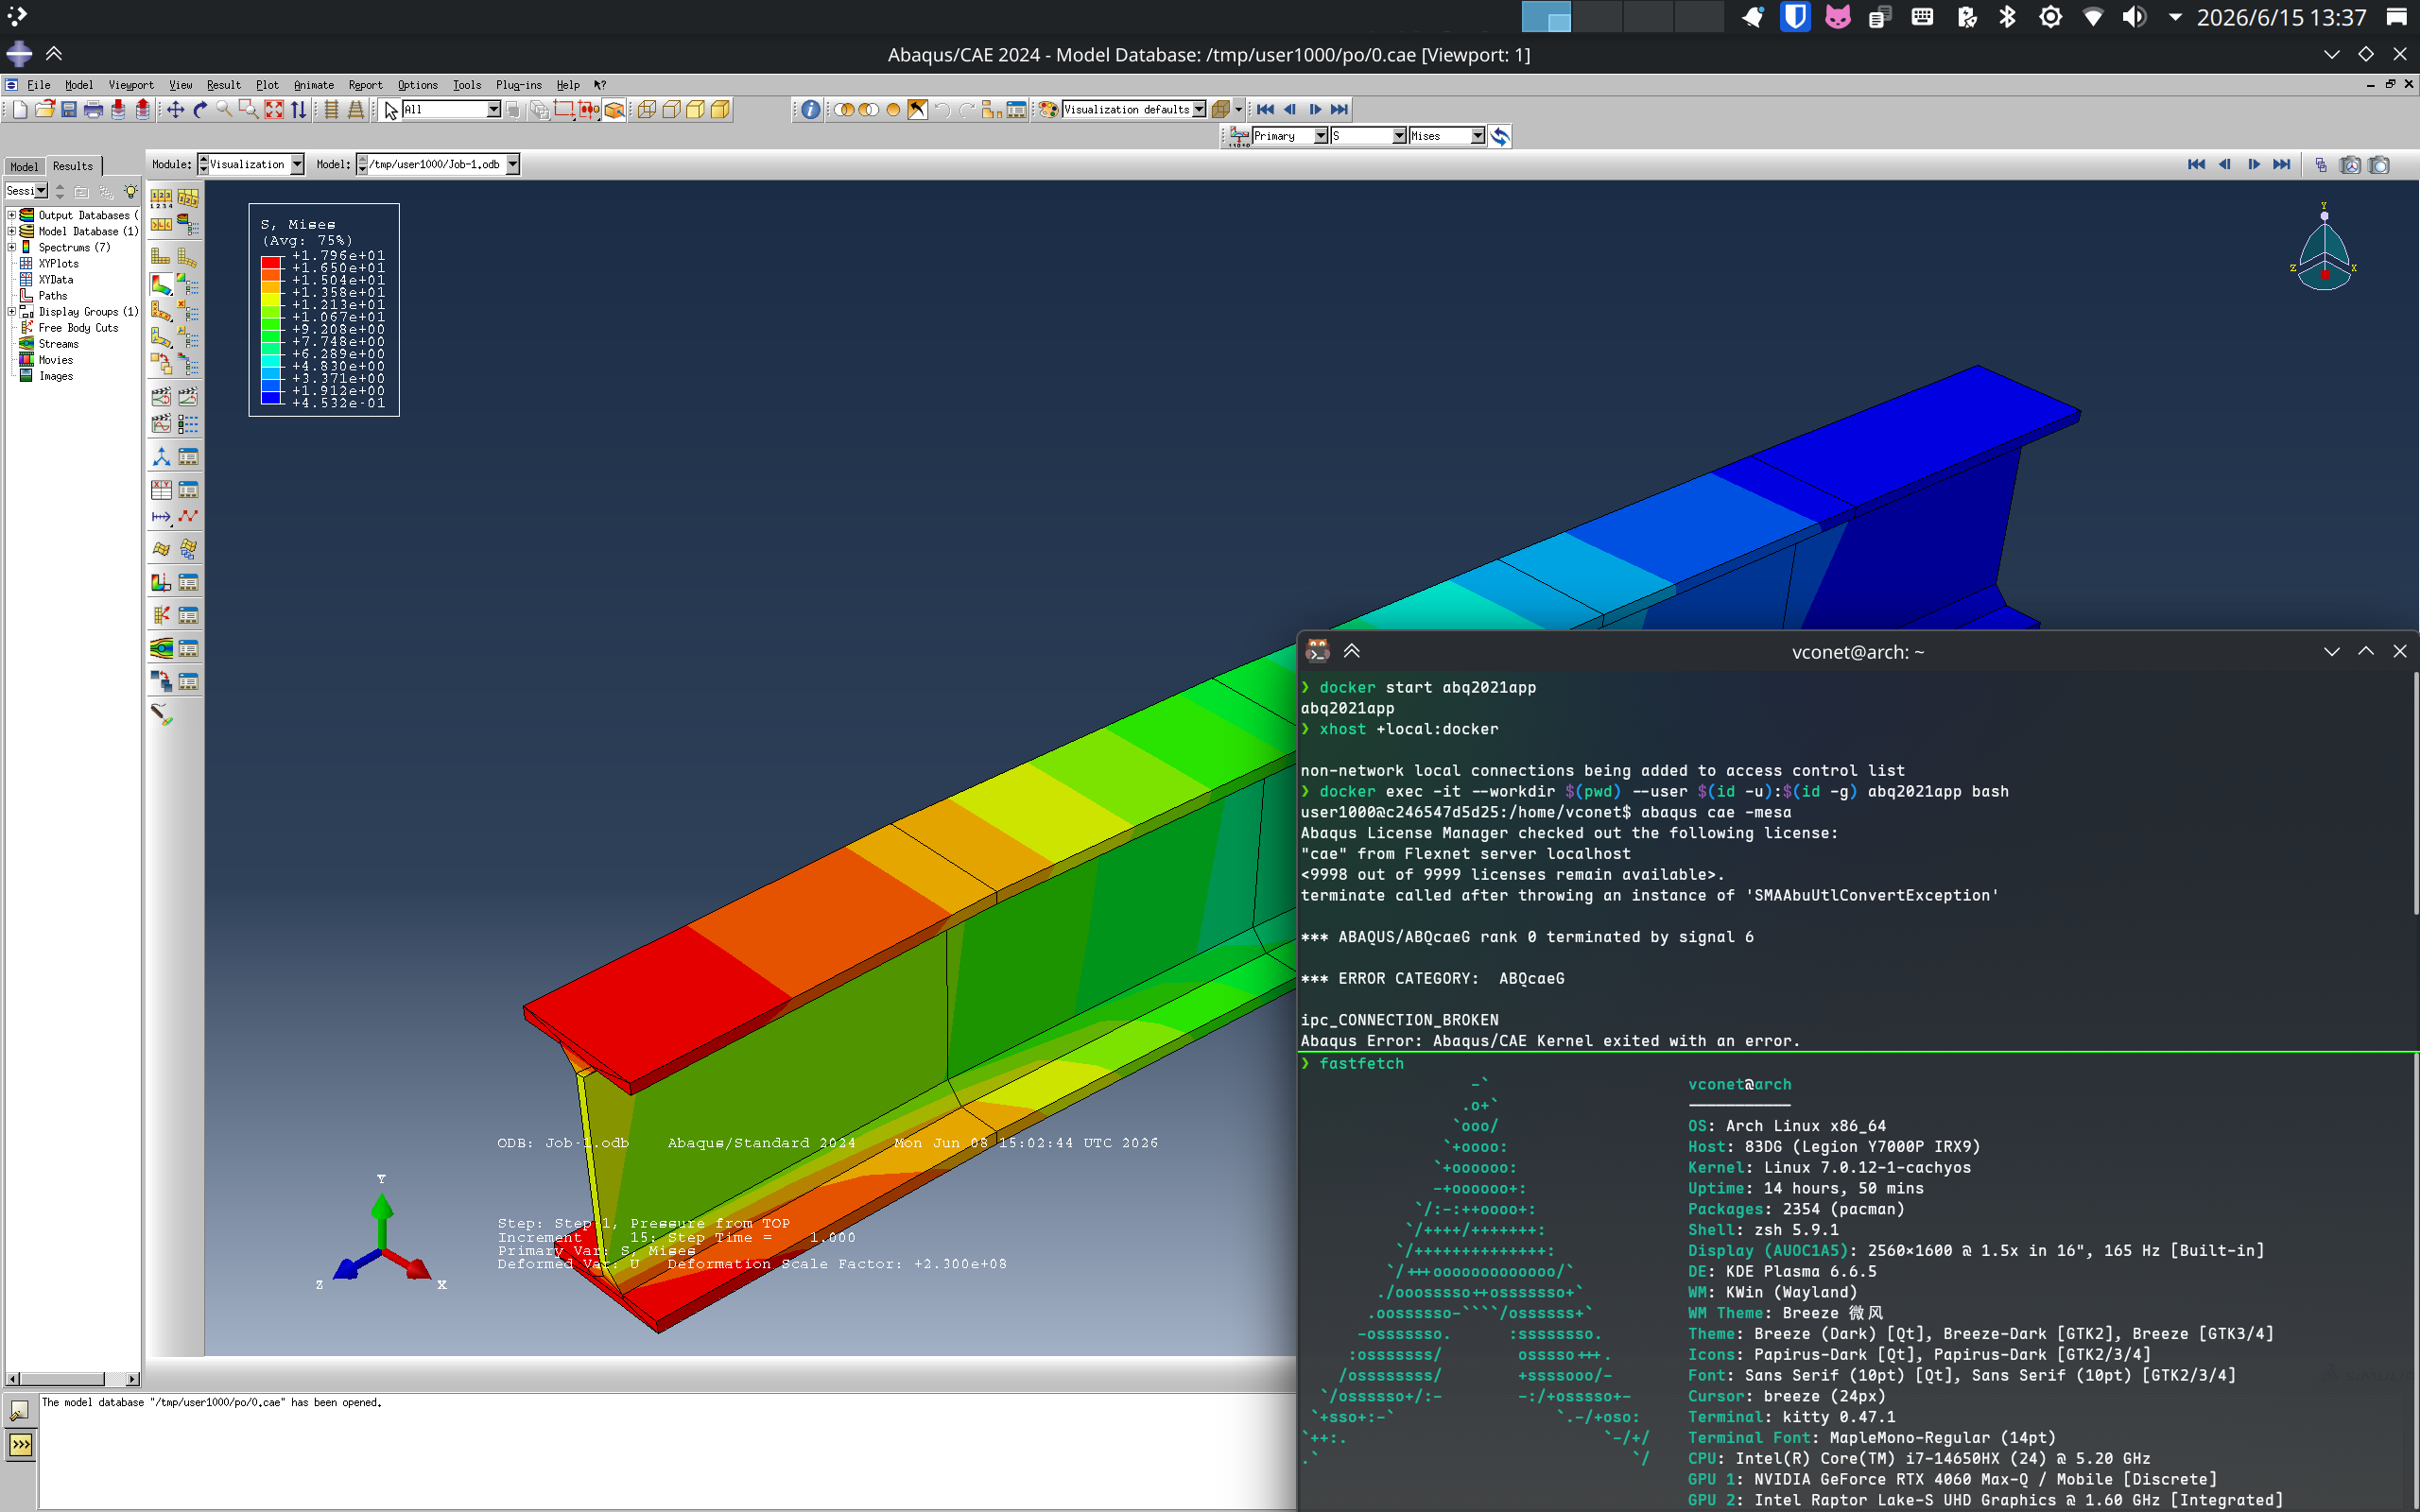Screen dimensions: 2420x1512
Task: Click the Auto-Fit View icon
Action: click(x=273, y=109)
